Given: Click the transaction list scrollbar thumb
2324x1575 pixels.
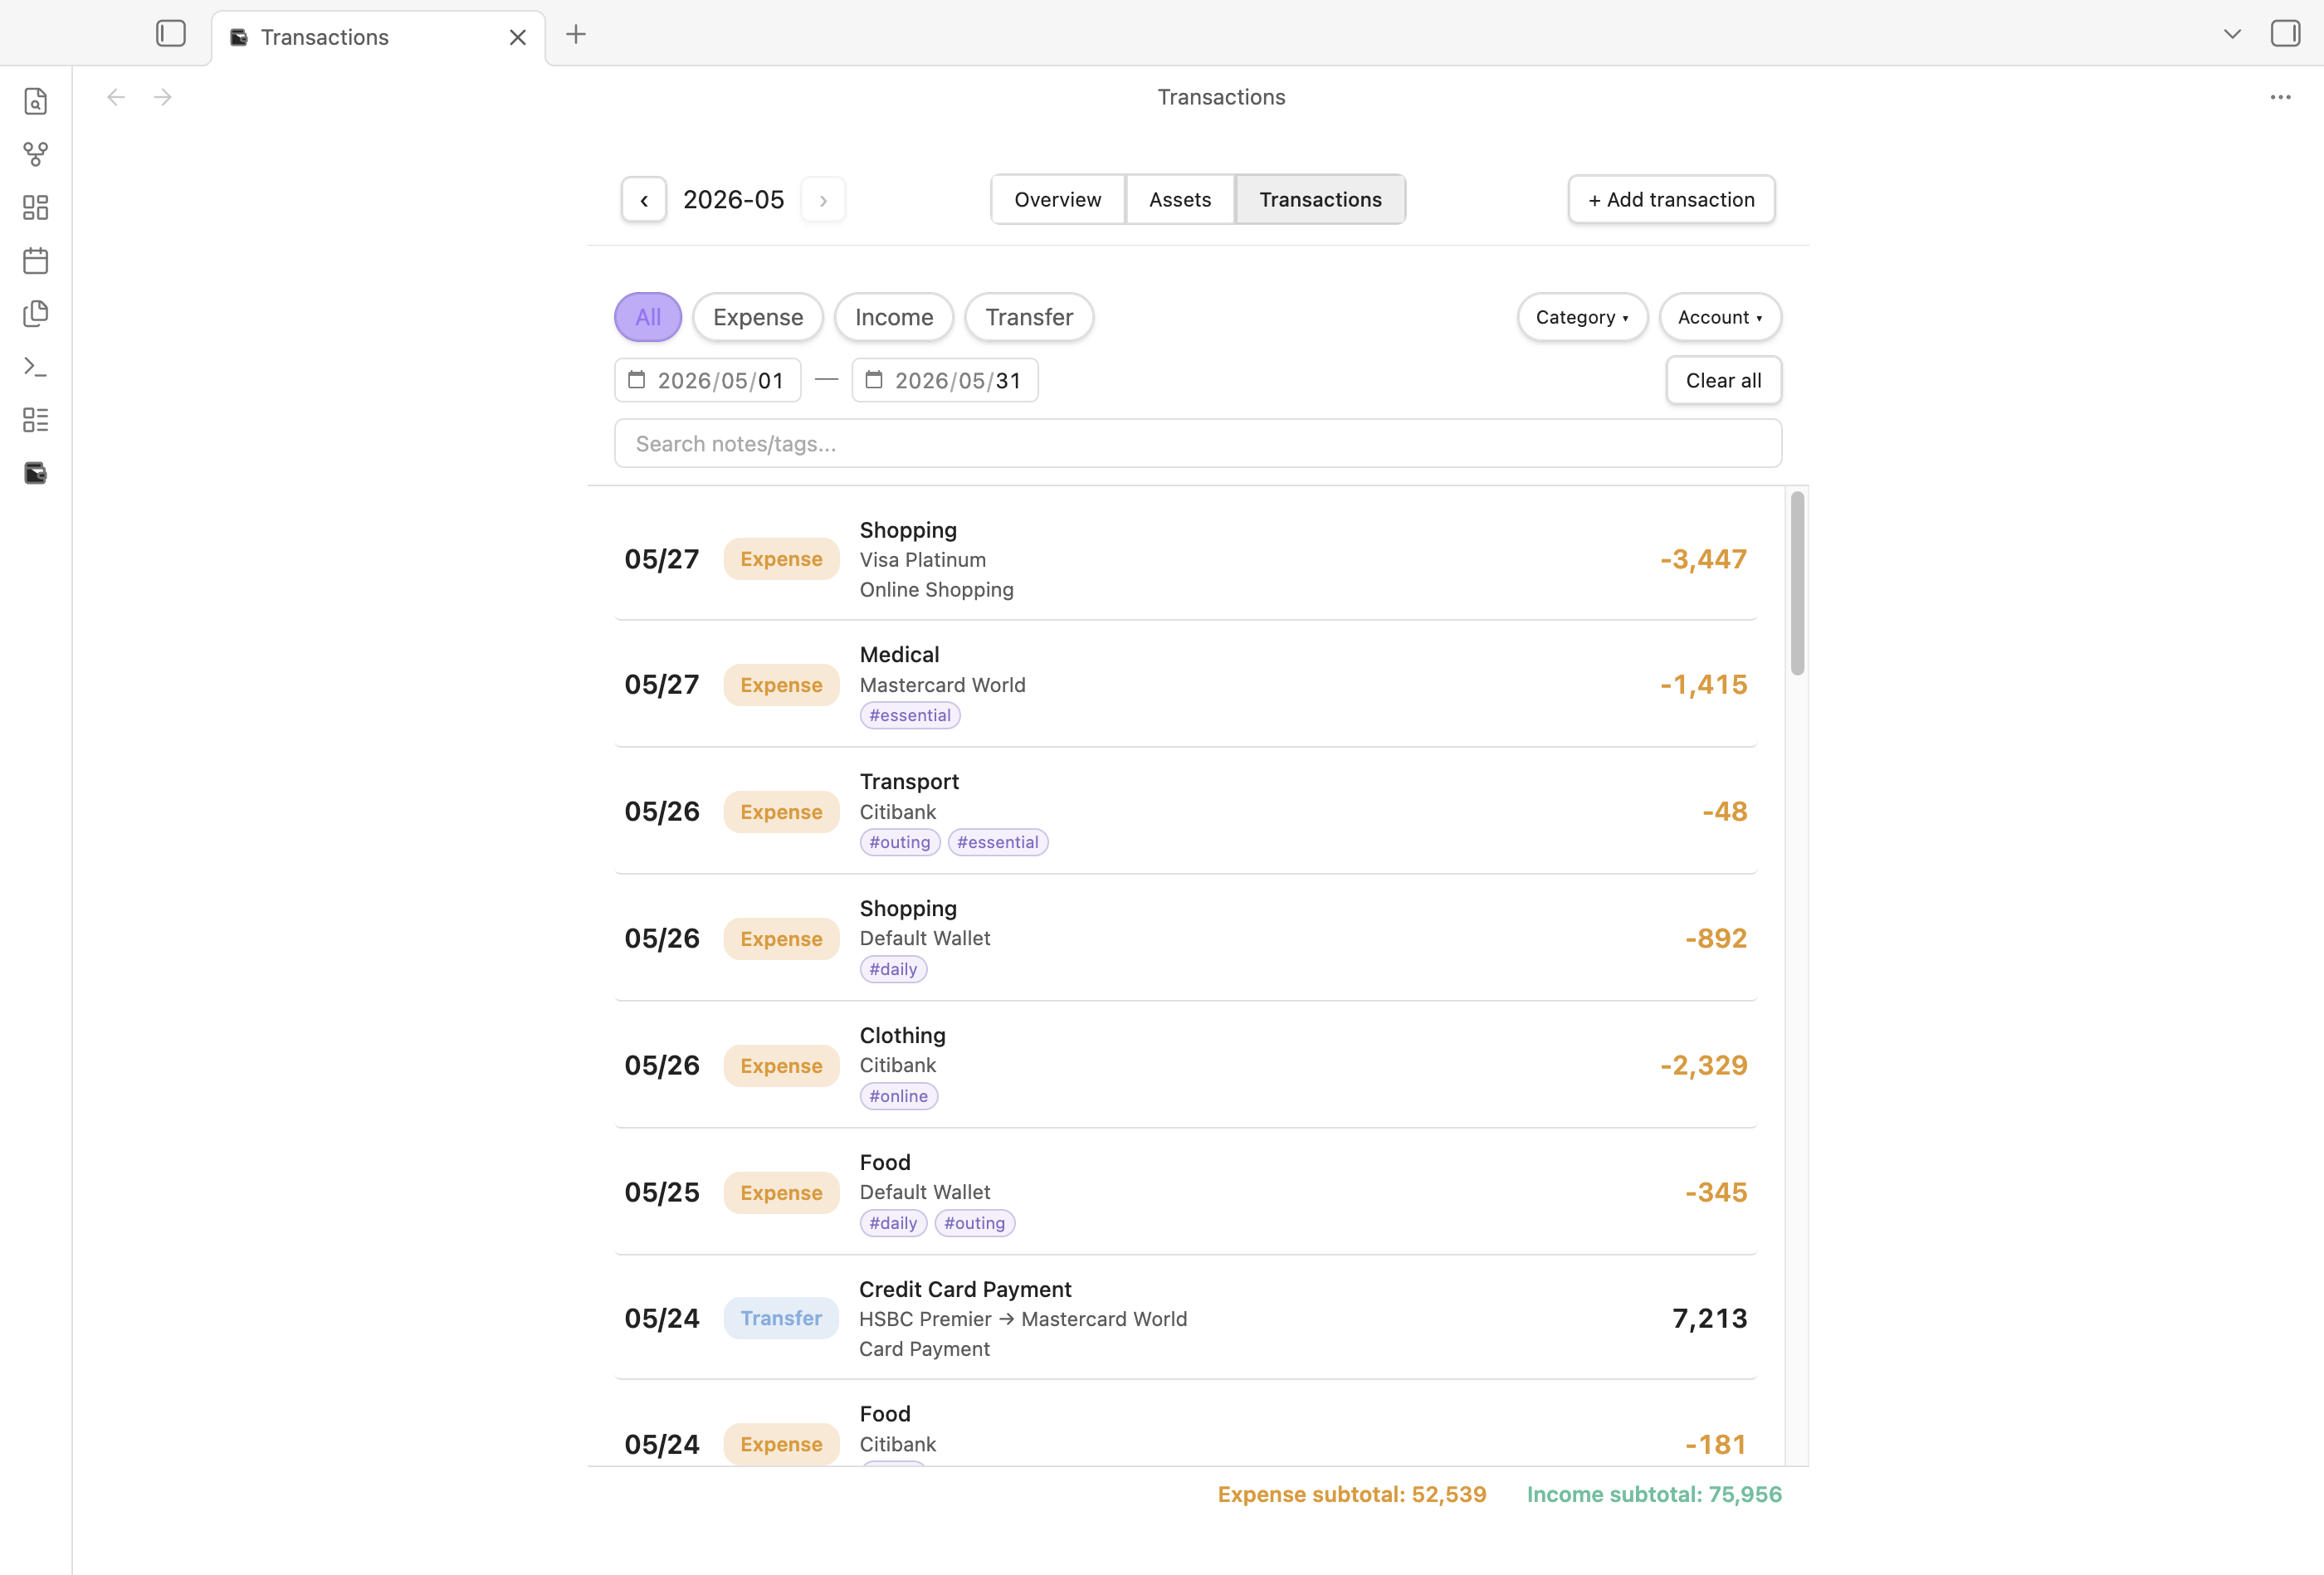Looking at the screenshot, I should point(1797,583).
